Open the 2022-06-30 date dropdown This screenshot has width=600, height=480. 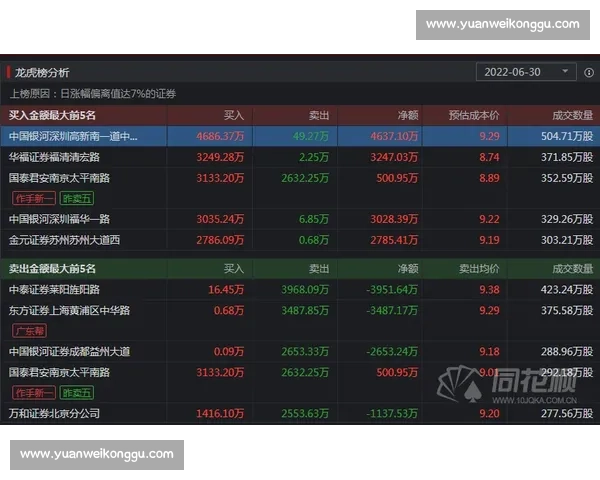point(526,72)
